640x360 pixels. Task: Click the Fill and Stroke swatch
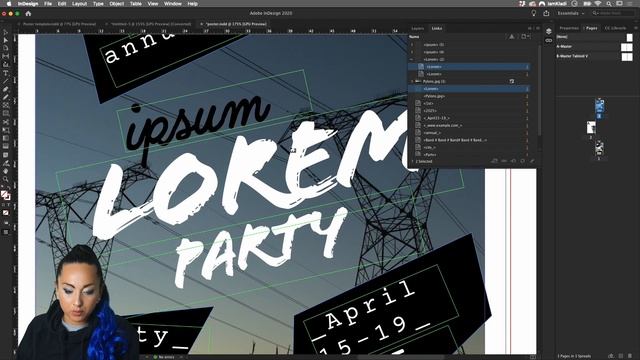click(x=5, y=196)
